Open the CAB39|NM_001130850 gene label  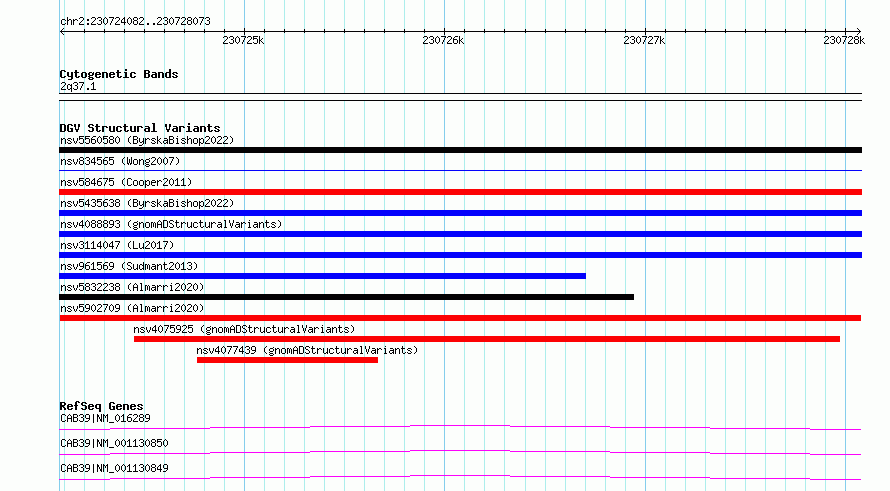tap(114, 443)
